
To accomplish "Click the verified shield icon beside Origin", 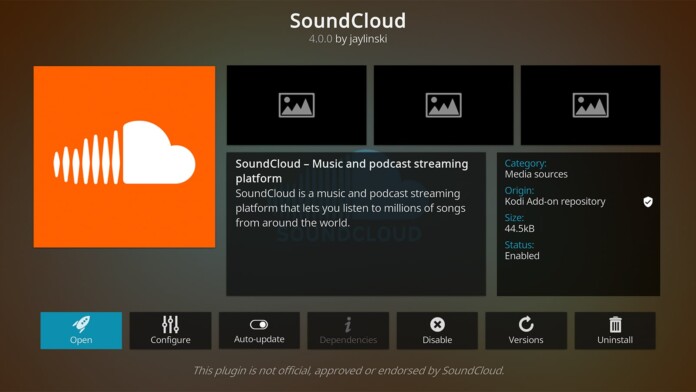I will 648,202.
